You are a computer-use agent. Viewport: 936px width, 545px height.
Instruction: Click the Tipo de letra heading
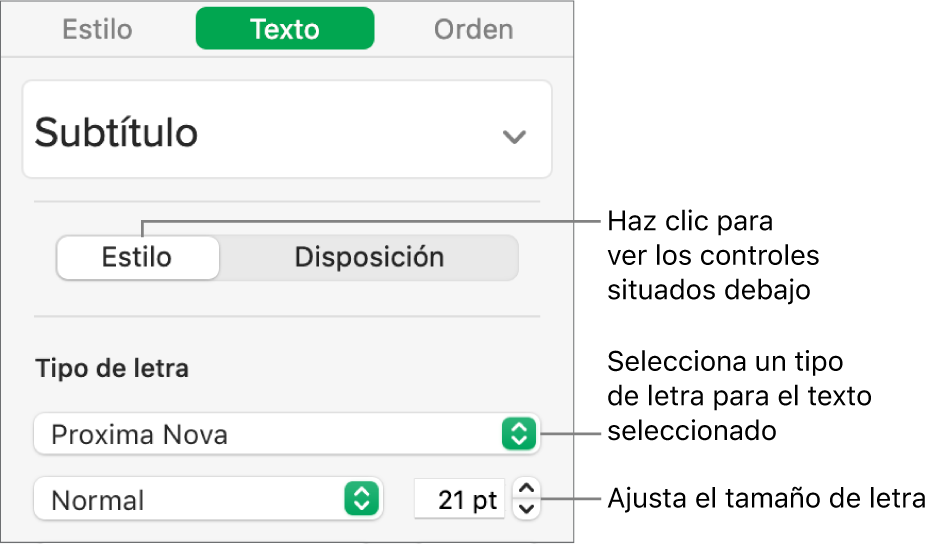tap(112, 368)
